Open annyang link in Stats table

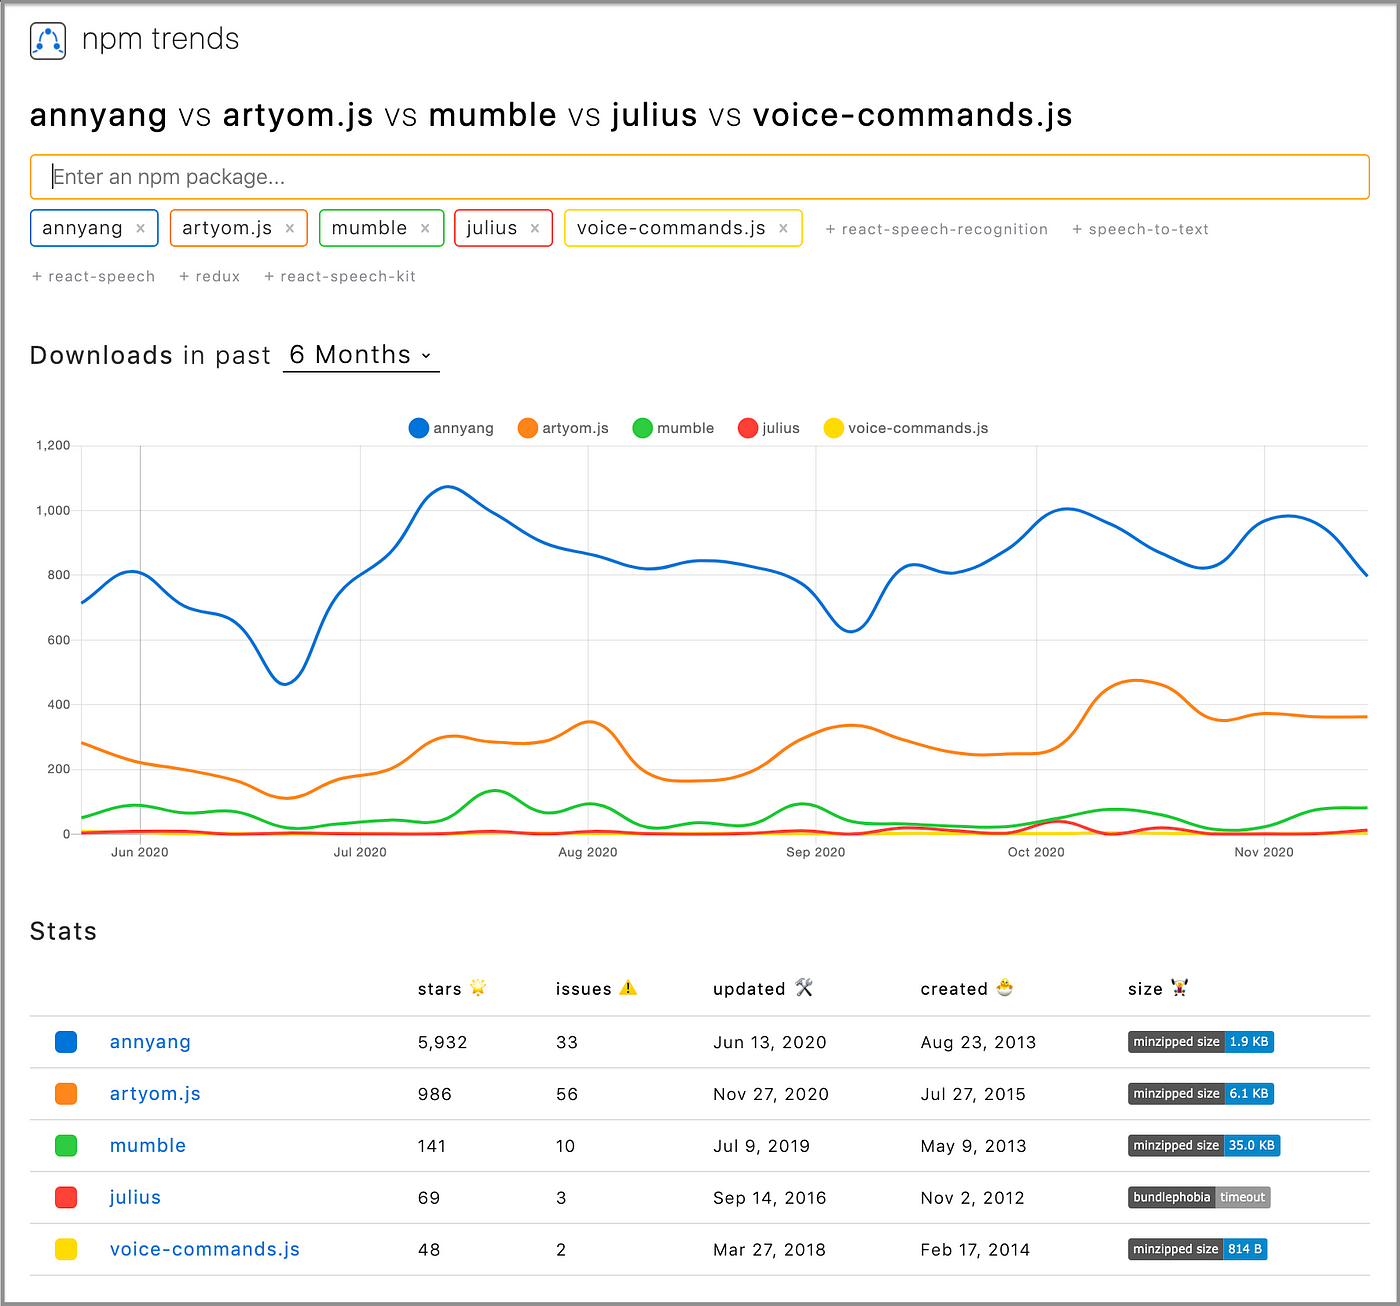click(150, 1042)
